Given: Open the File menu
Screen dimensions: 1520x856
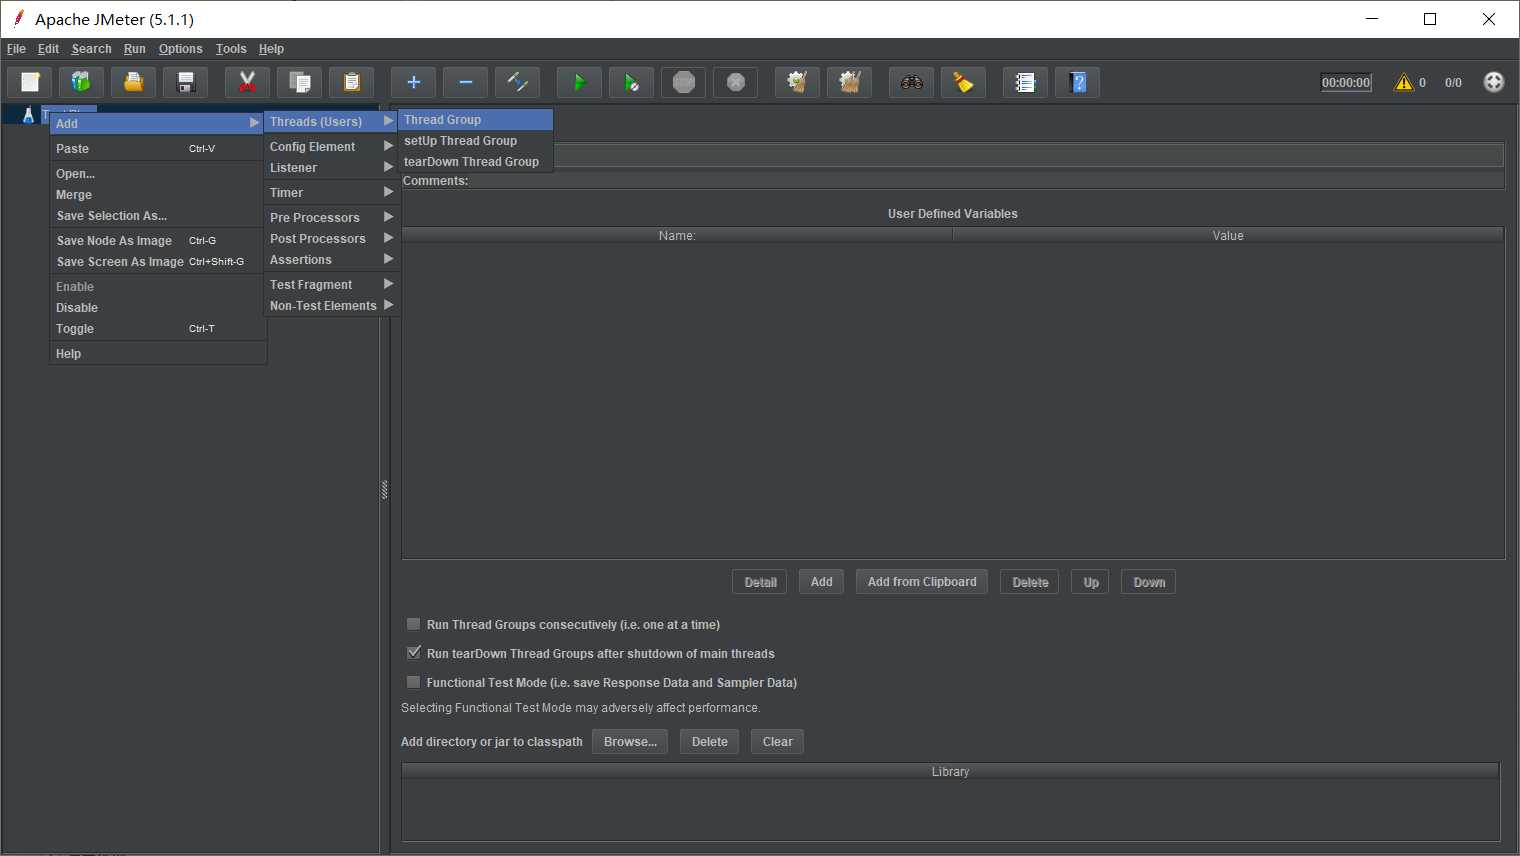Looking at the screenshot, I should (x=16, y=48).
